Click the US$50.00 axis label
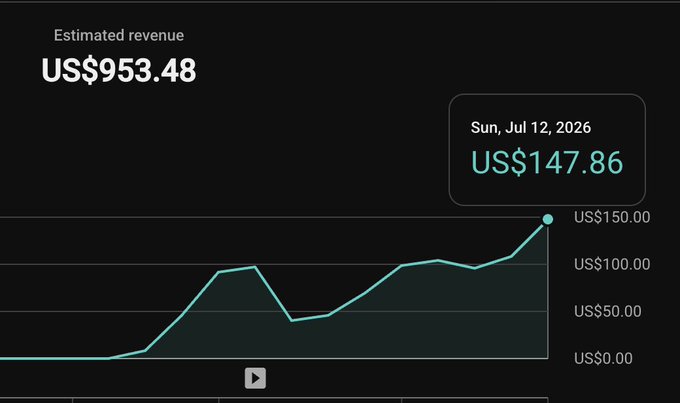 click(x=608, y=311)
